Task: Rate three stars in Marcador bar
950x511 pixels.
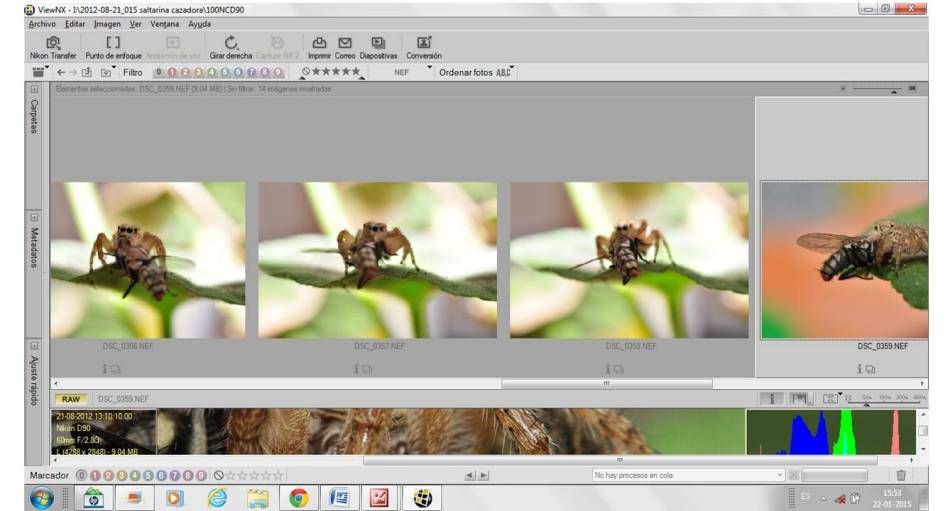Action: point(254,475)
